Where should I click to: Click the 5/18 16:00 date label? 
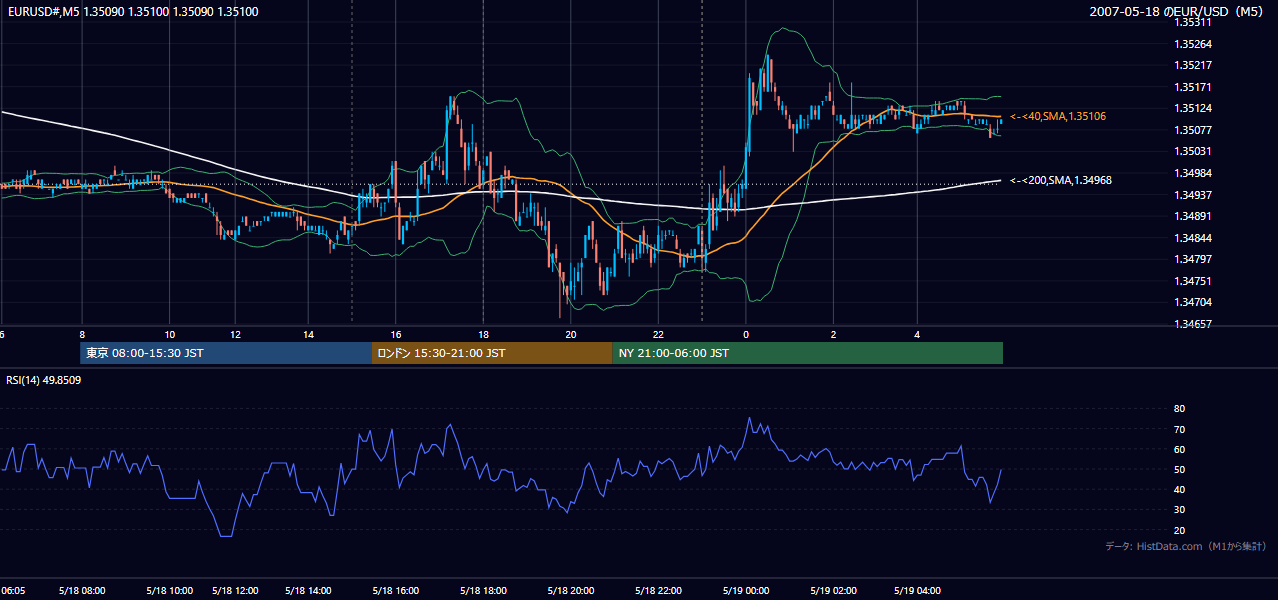click(x=395, y=590)
